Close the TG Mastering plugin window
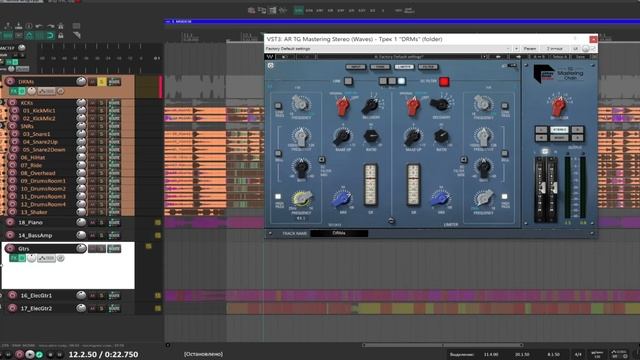 (x=593, y=39)
